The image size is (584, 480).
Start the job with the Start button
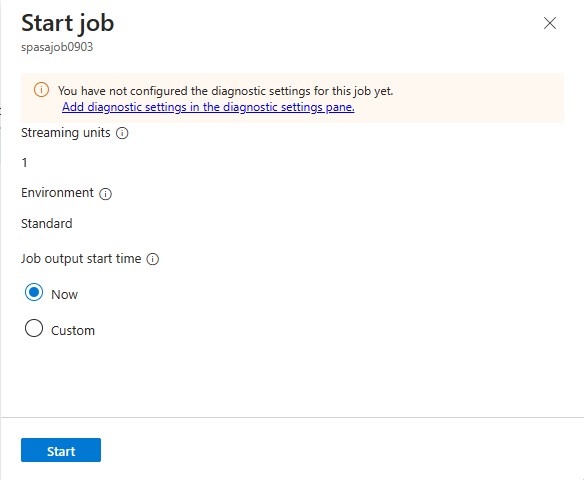tap(61, 450)
